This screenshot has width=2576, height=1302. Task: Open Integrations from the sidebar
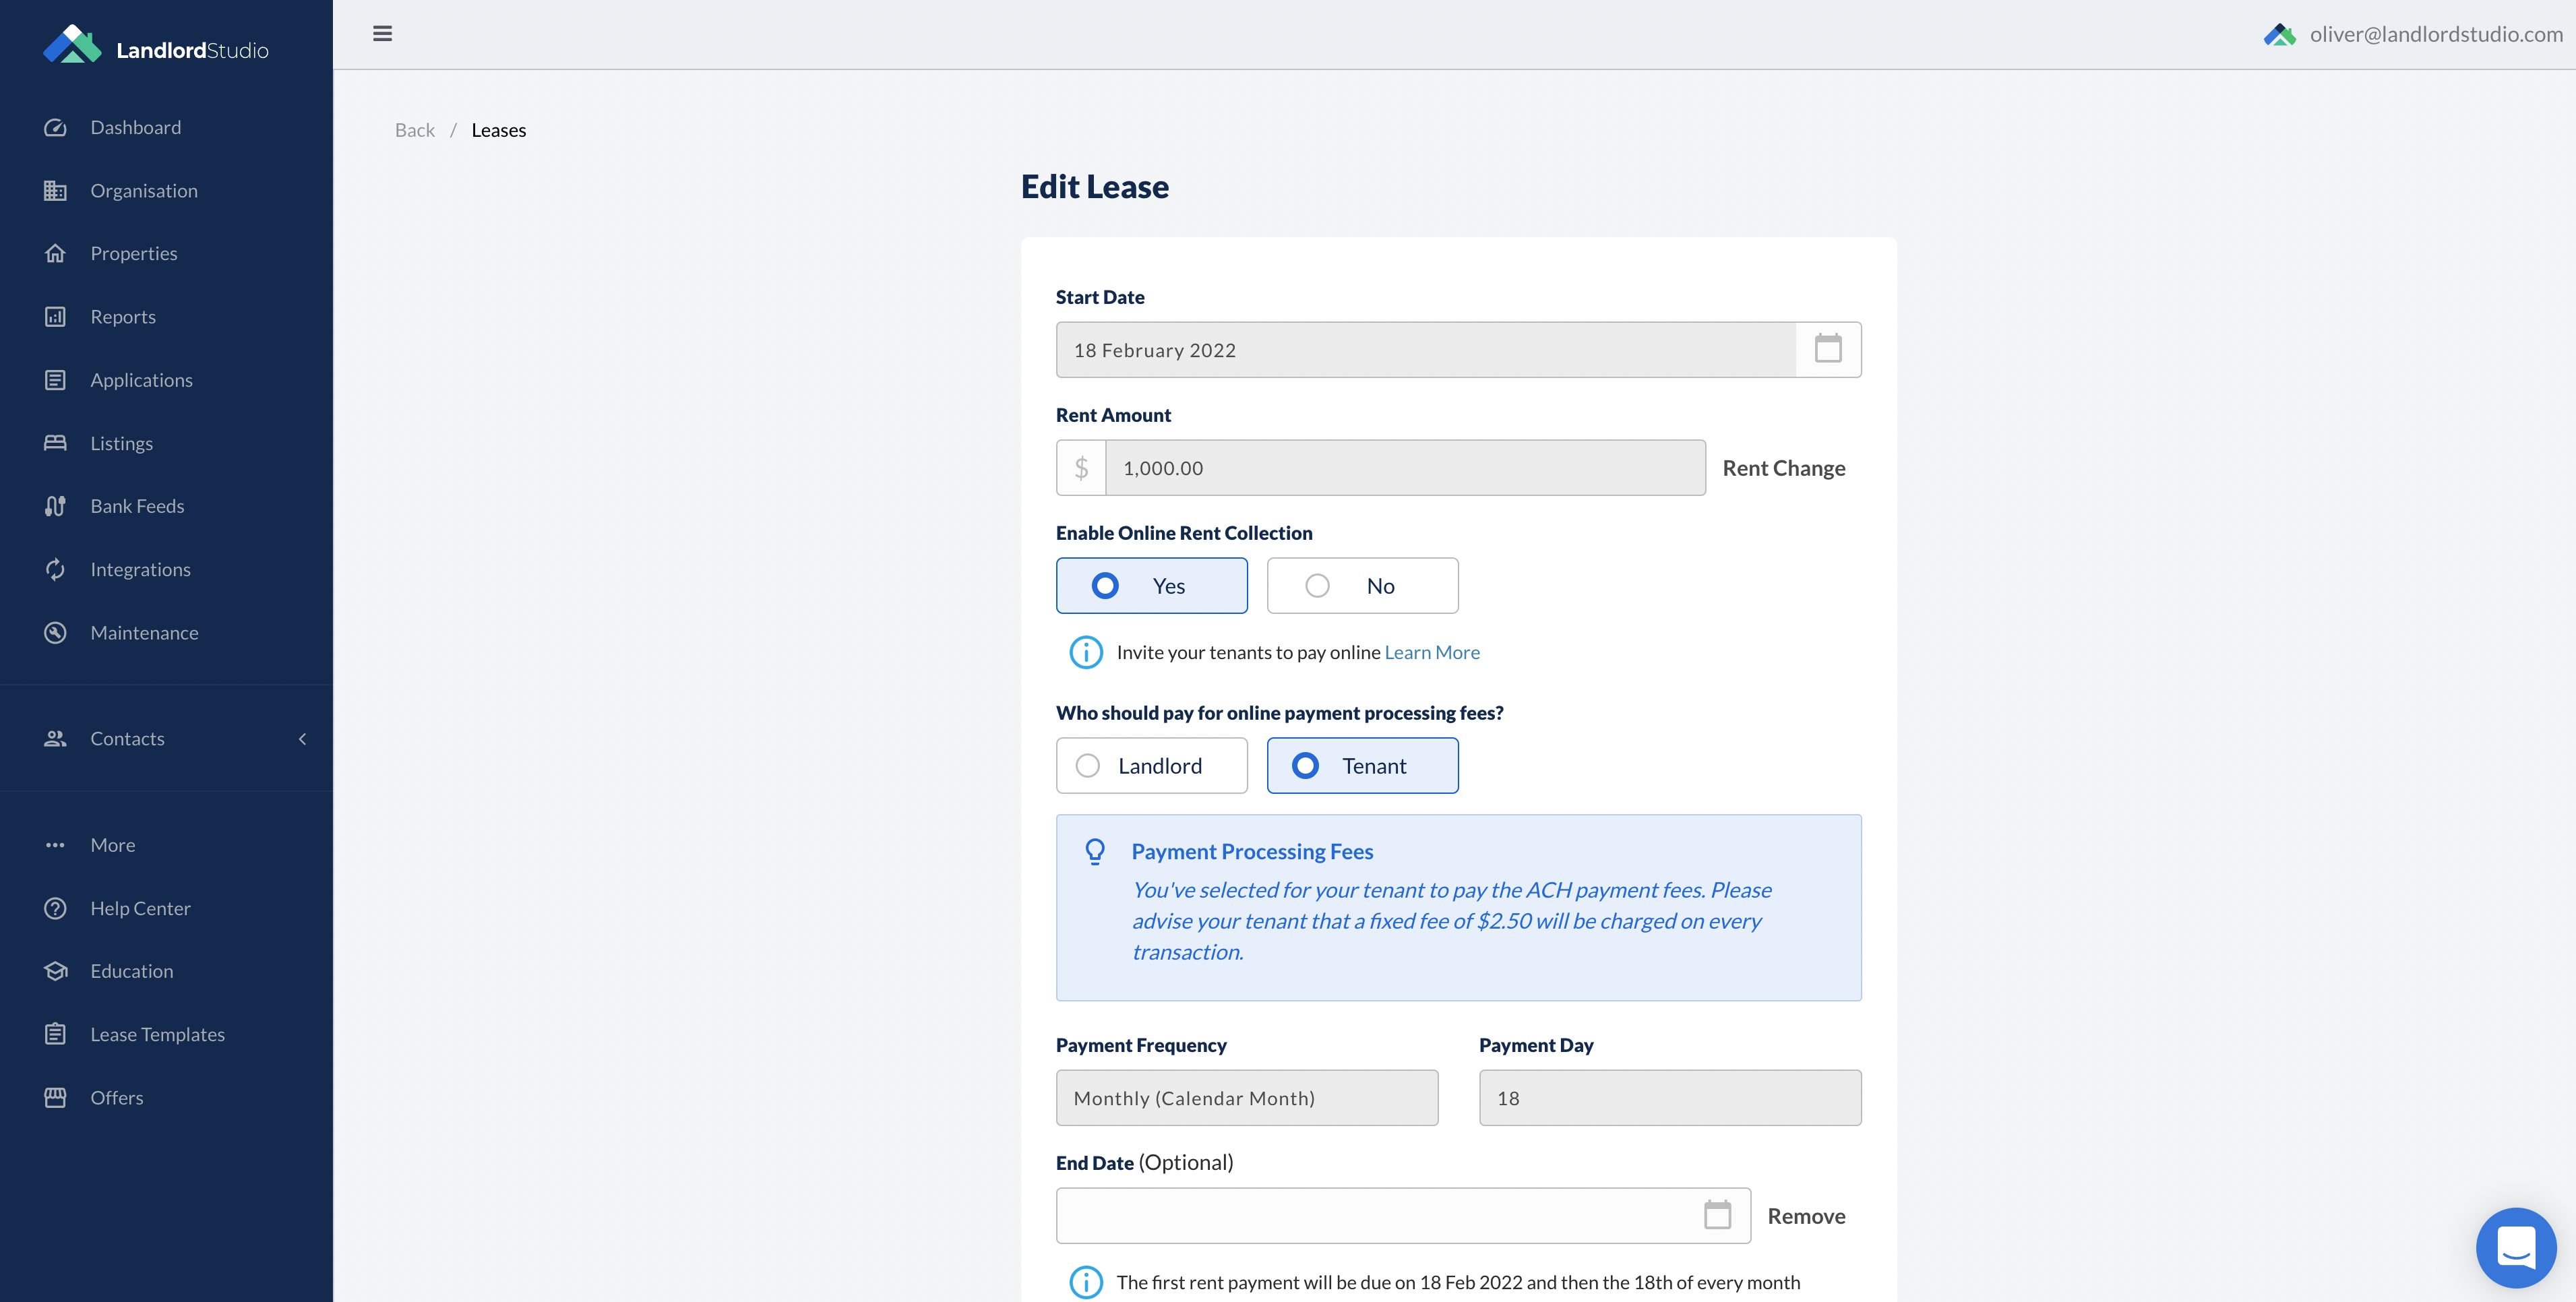[x=140, y=569]
